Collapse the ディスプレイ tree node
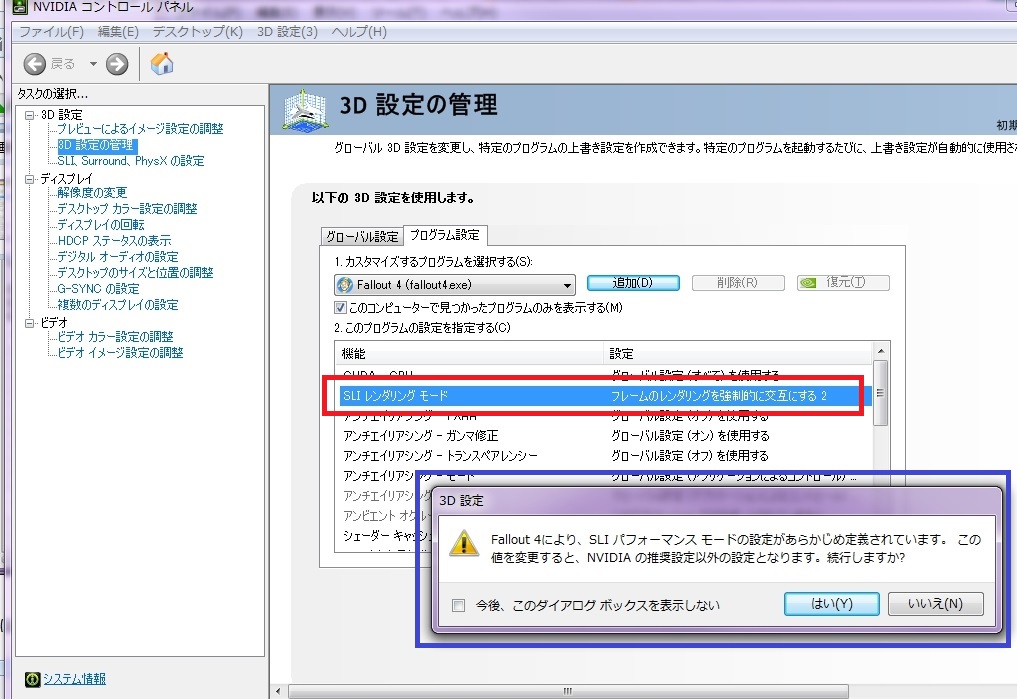 point(30,179)
